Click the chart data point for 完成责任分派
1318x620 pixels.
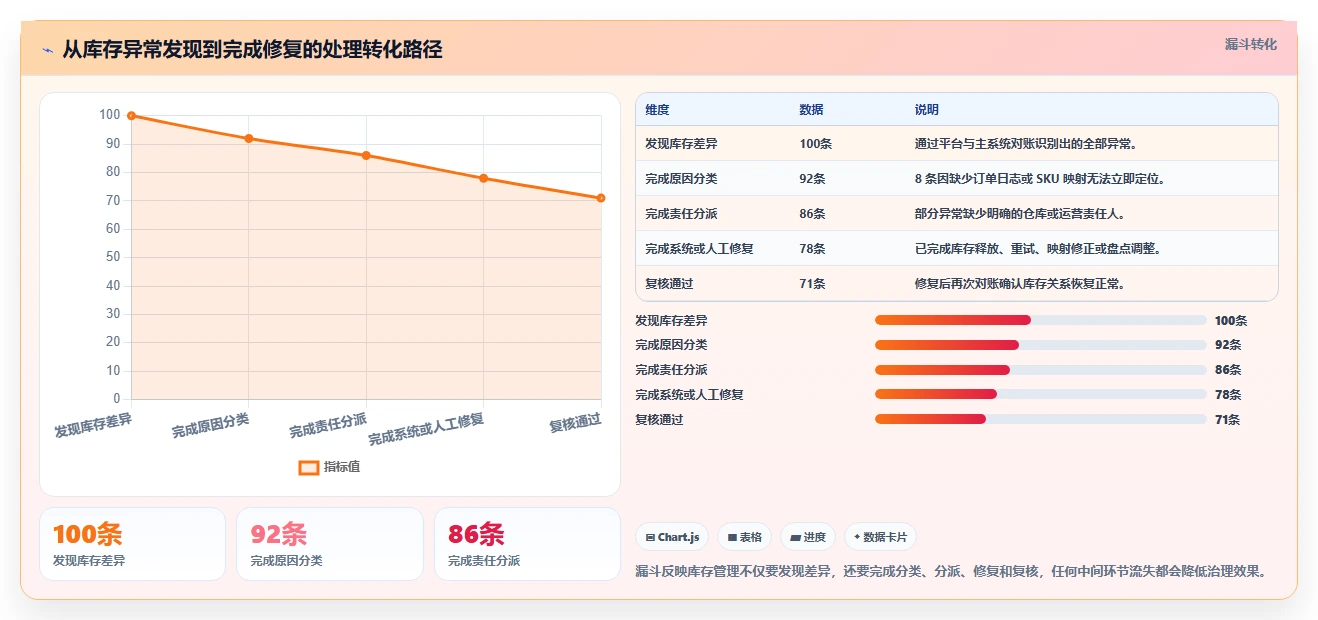[x=366, y=155]
